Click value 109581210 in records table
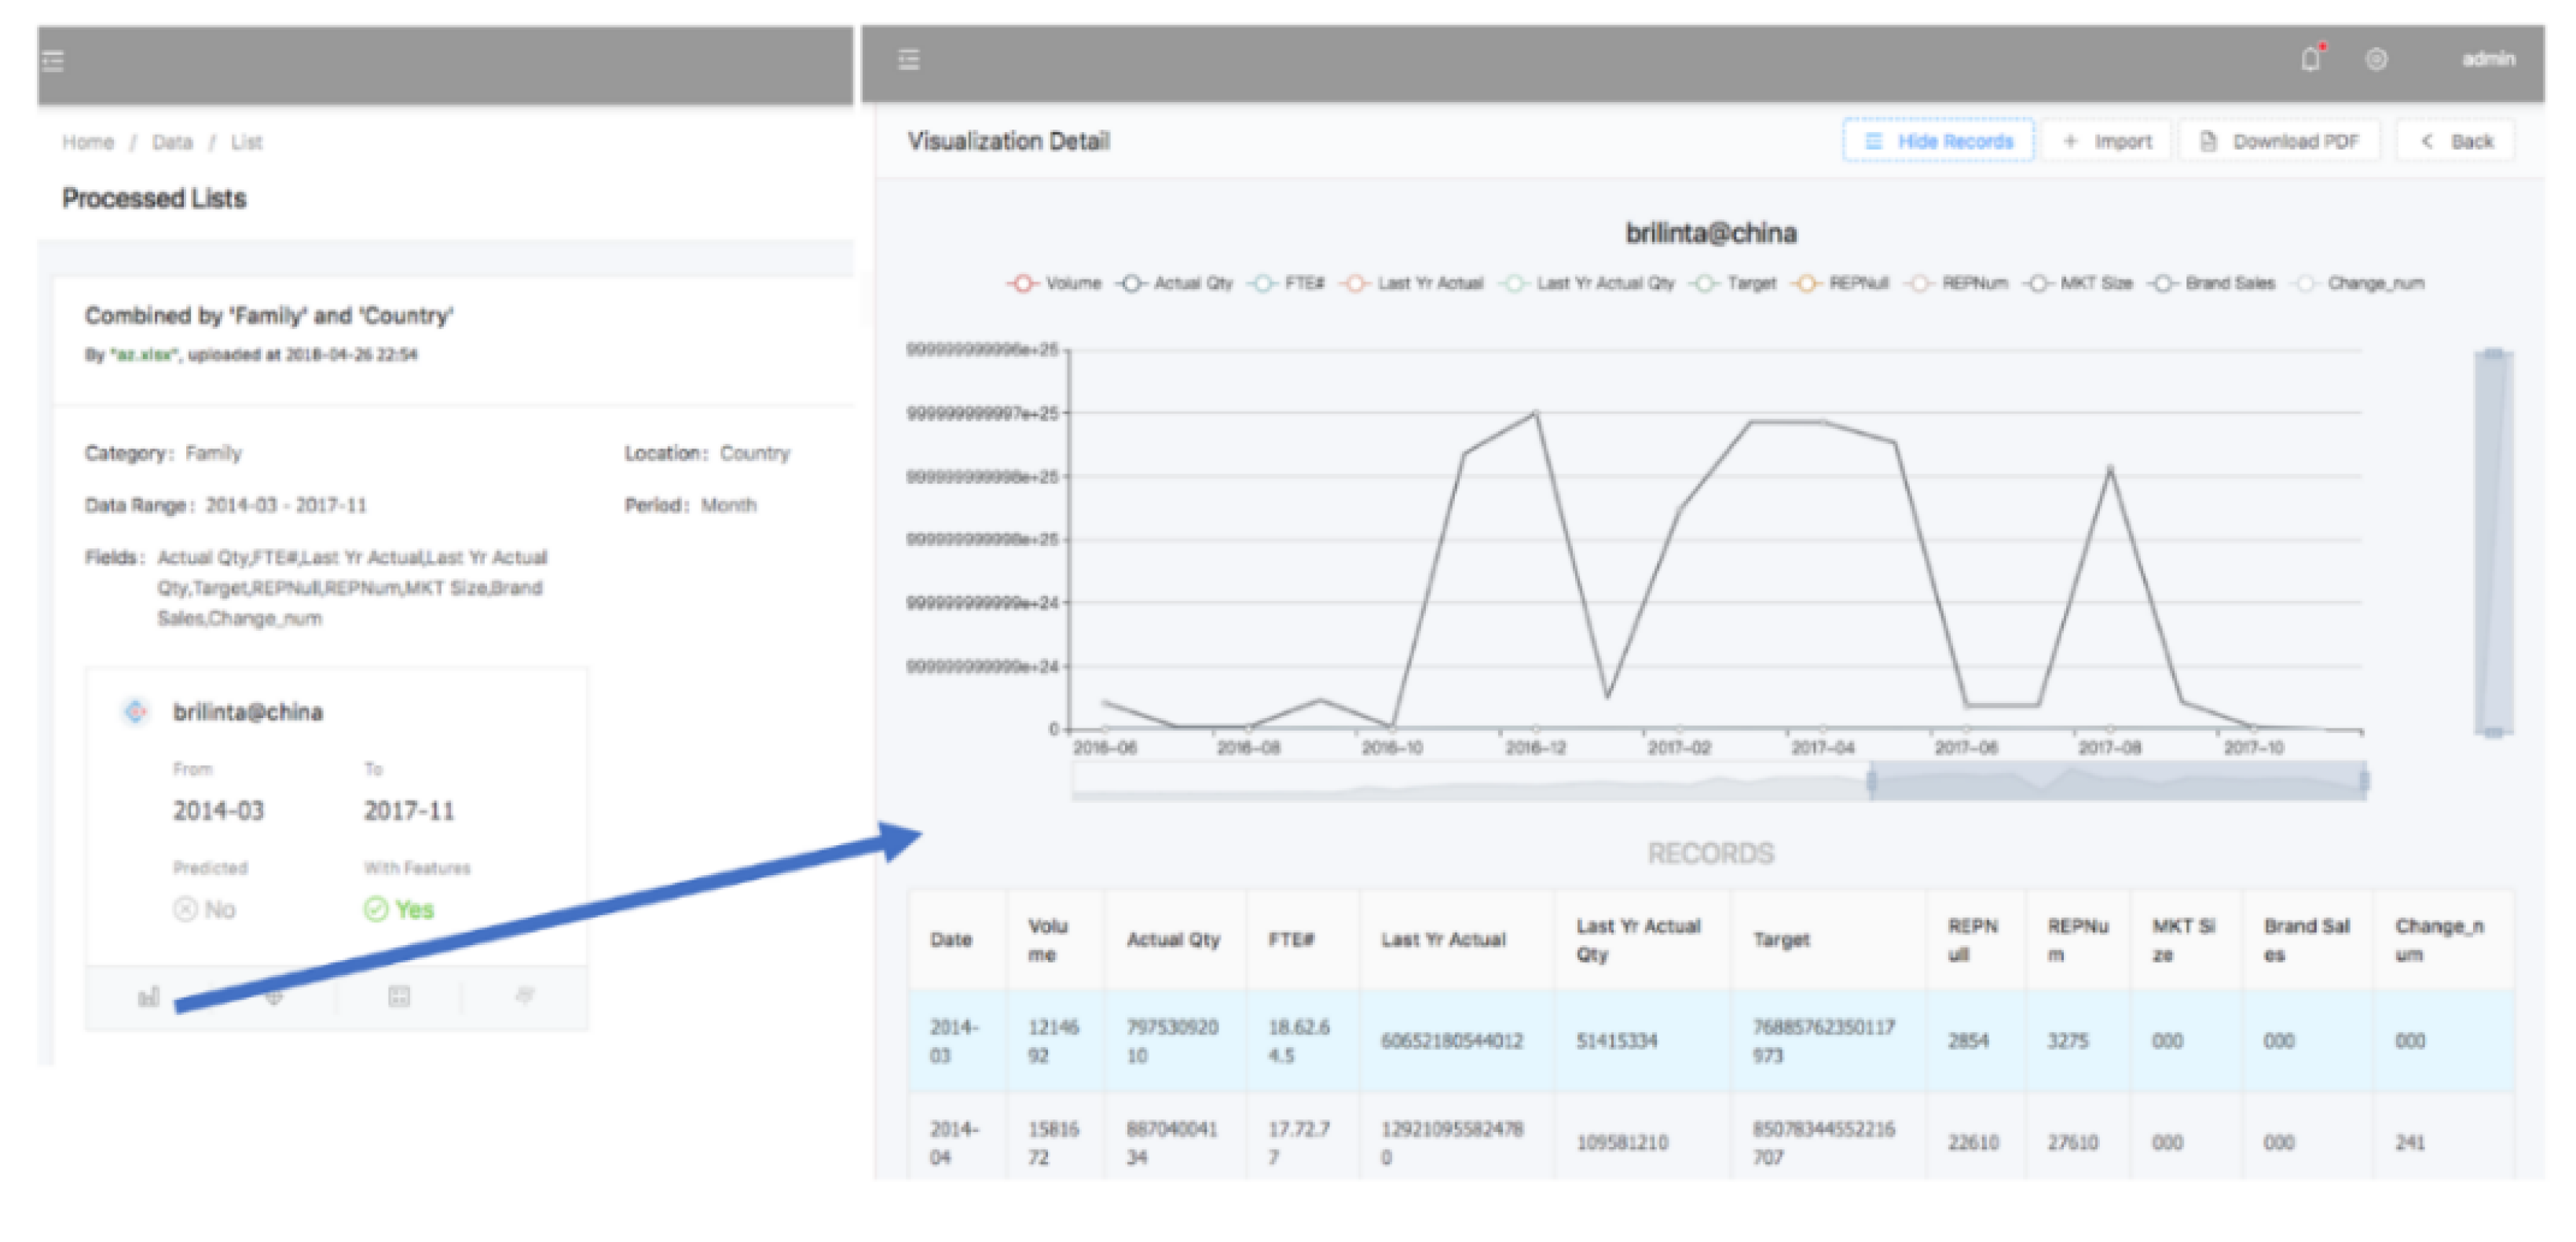This screenshot has height=1242, width=2576. click(1622, 1142)
